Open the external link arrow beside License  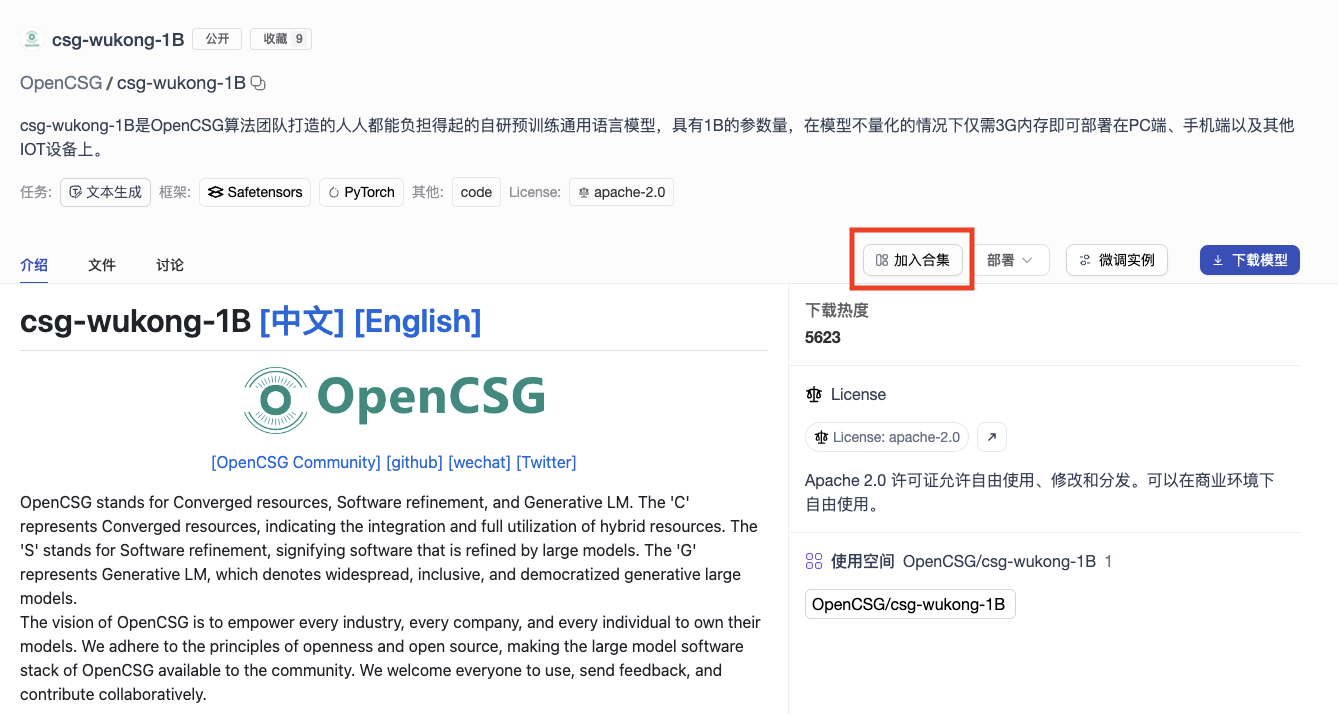[x=991, y=437]
